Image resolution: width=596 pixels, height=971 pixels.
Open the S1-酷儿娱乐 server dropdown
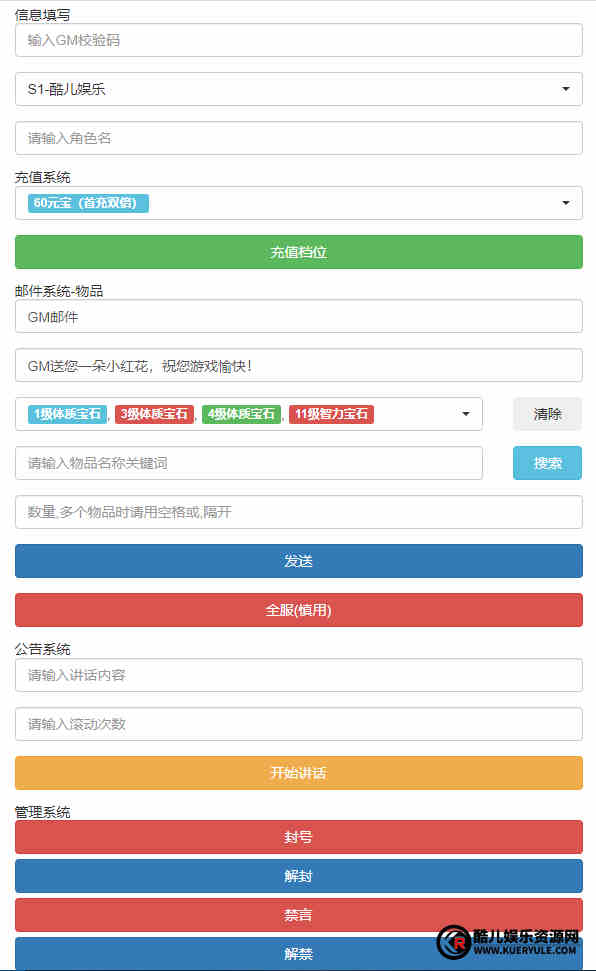click(298, 89)
